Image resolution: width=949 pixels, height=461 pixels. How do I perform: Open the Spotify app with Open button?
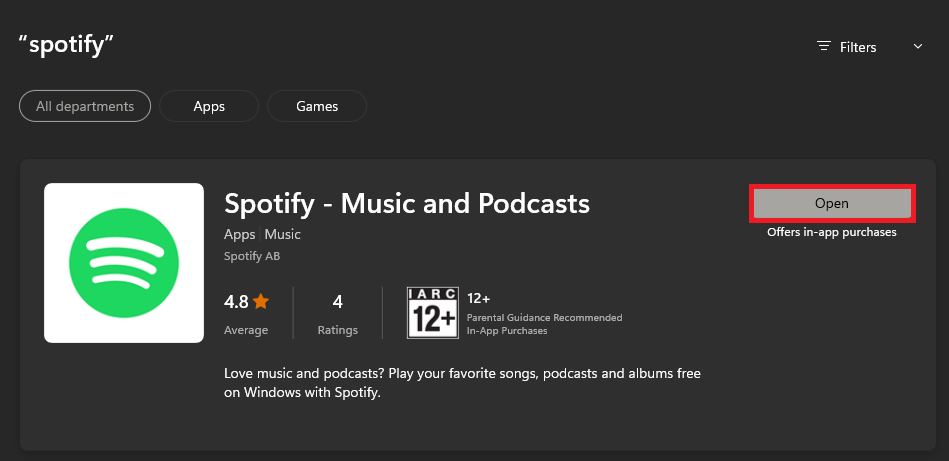832,203
